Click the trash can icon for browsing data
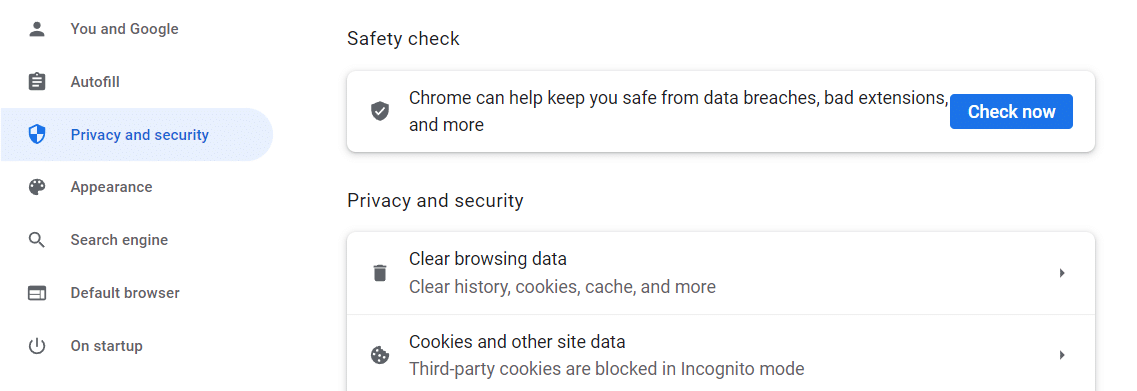Screen dimensions: 1137x391 (380, 273)
